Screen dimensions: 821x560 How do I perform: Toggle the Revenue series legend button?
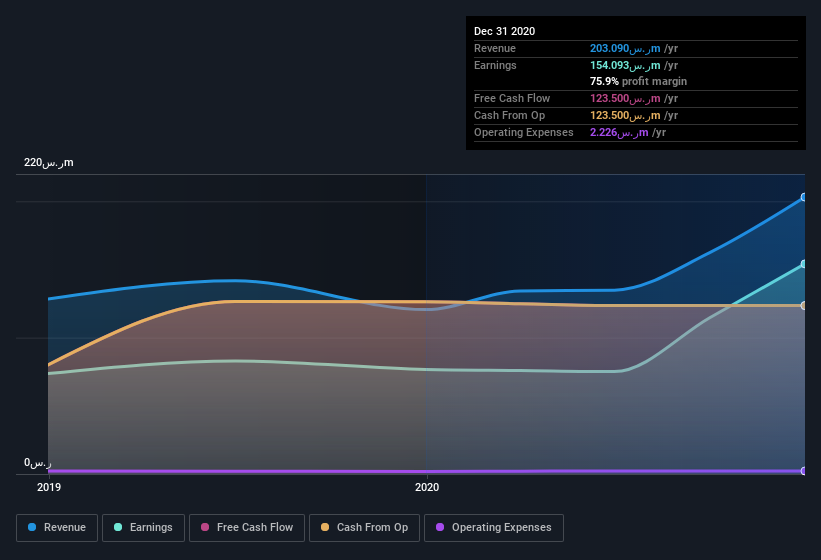tap(57, 528)
